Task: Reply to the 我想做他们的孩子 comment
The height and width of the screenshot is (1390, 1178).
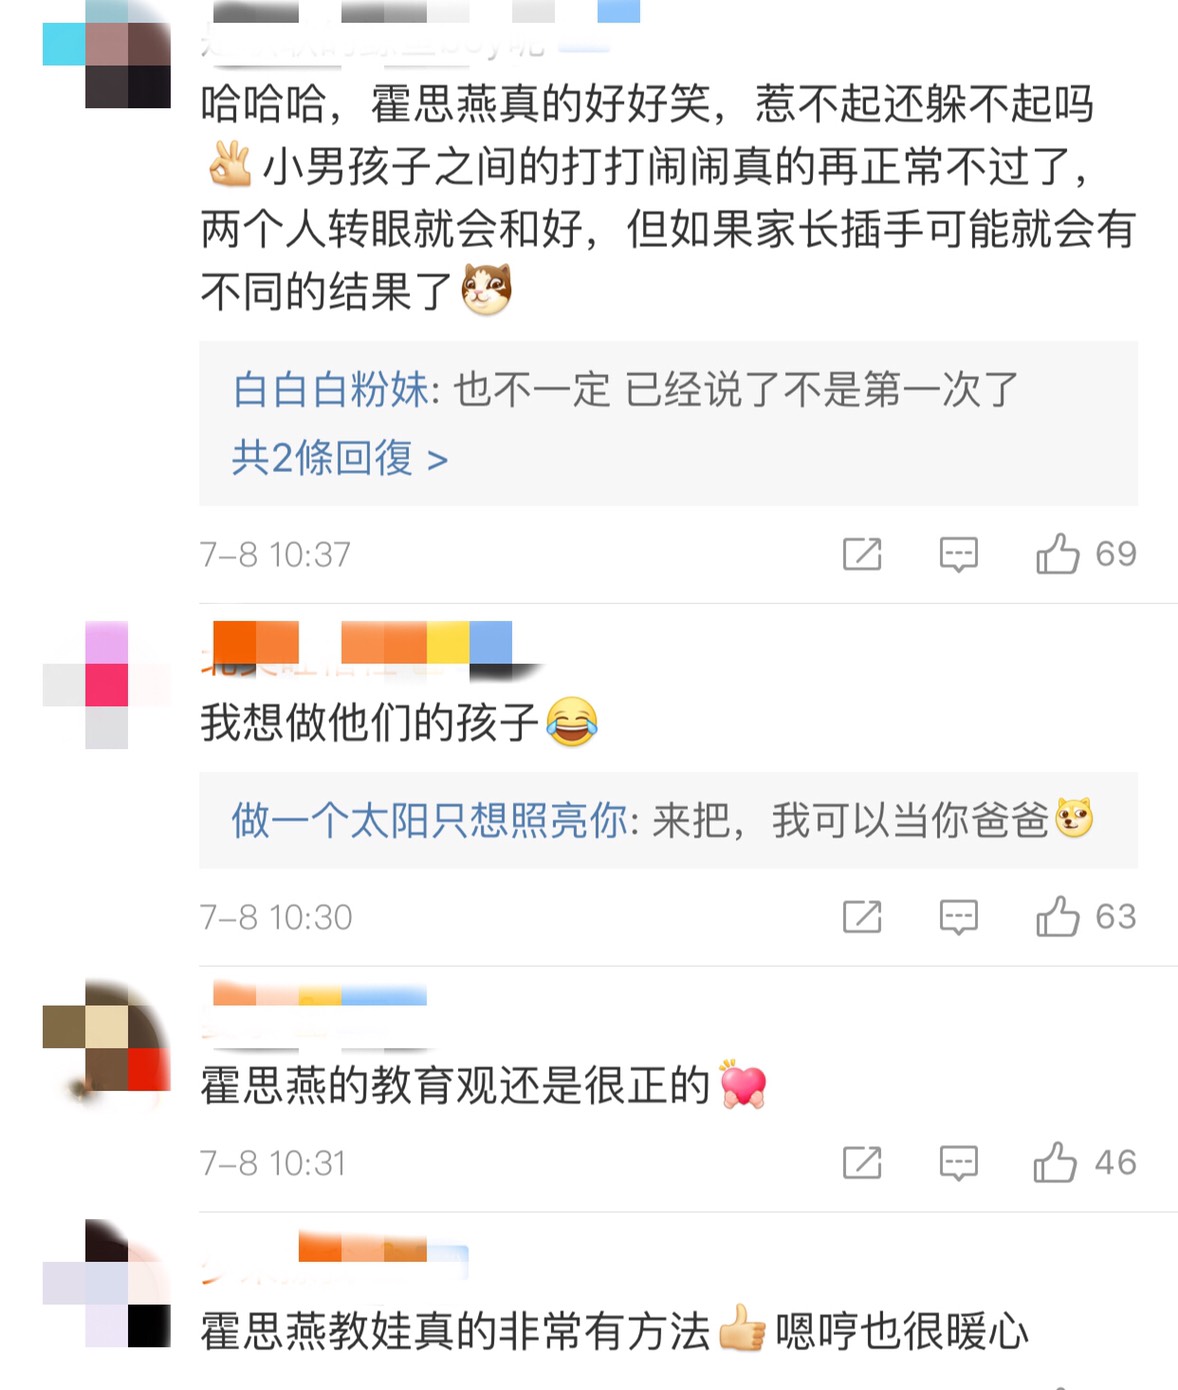Action: click(x=958, y=916)
